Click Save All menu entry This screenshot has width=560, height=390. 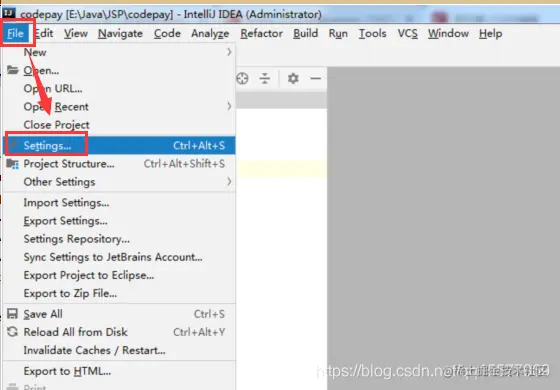pos(119,314)
